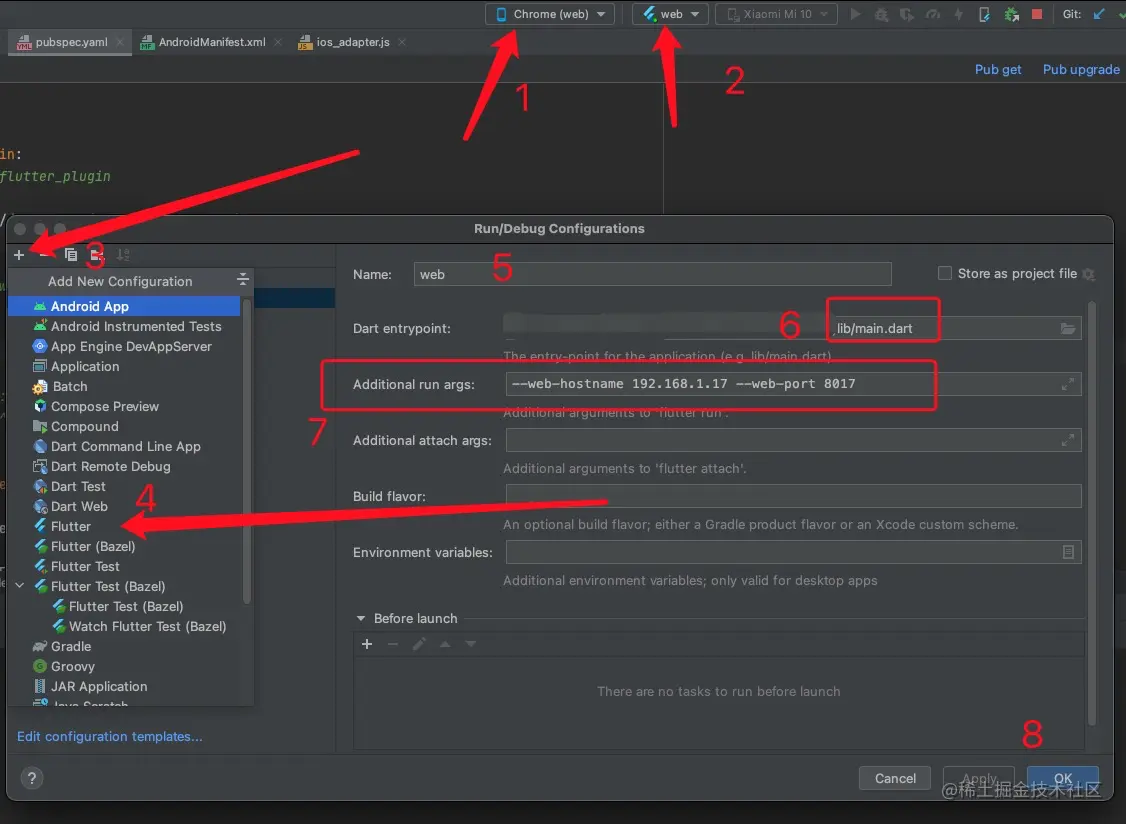Close the AndroidManifest.xml tab
1126x824 pixels.
pos(278,42)
